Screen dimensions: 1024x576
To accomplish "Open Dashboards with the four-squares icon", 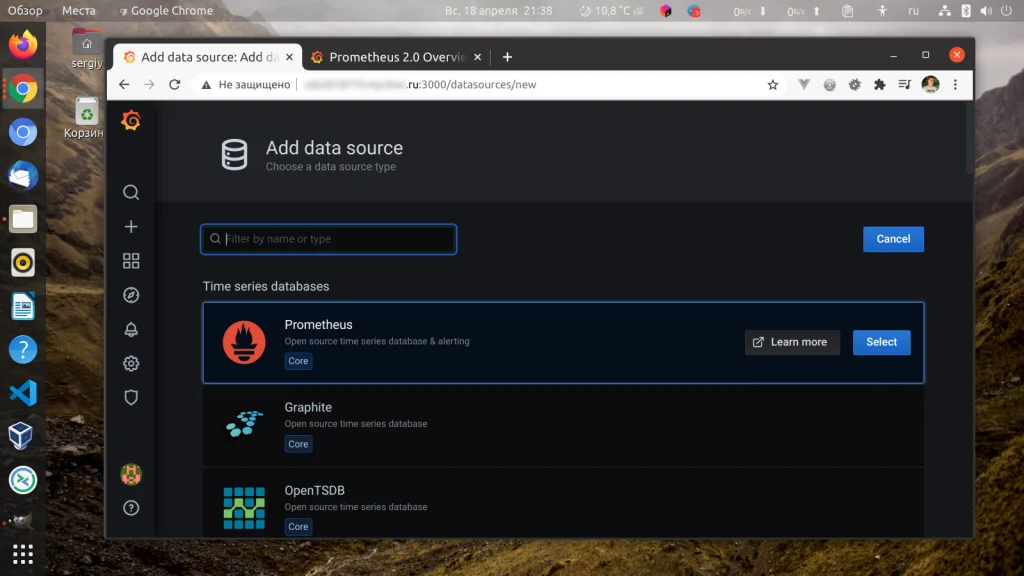I will (131, 260).
